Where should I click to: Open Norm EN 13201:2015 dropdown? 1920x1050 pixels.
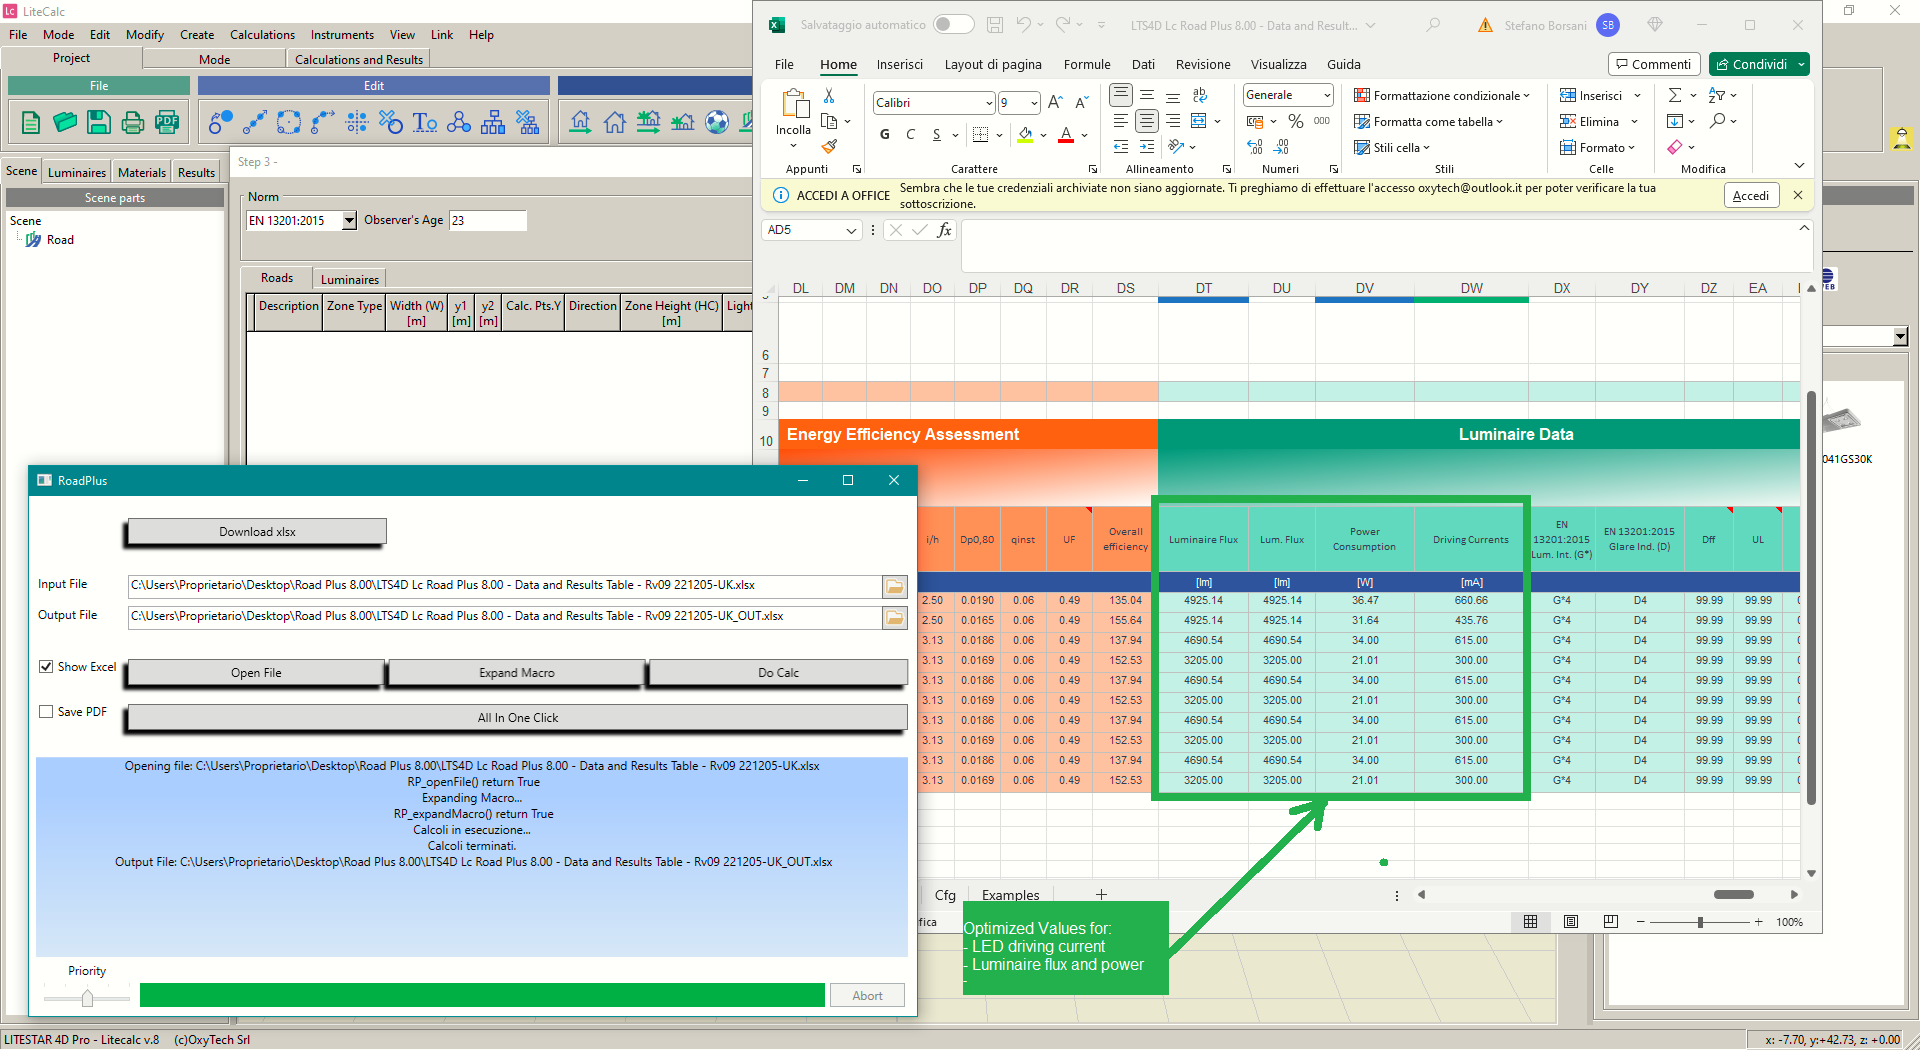click(x=349, y=221)
